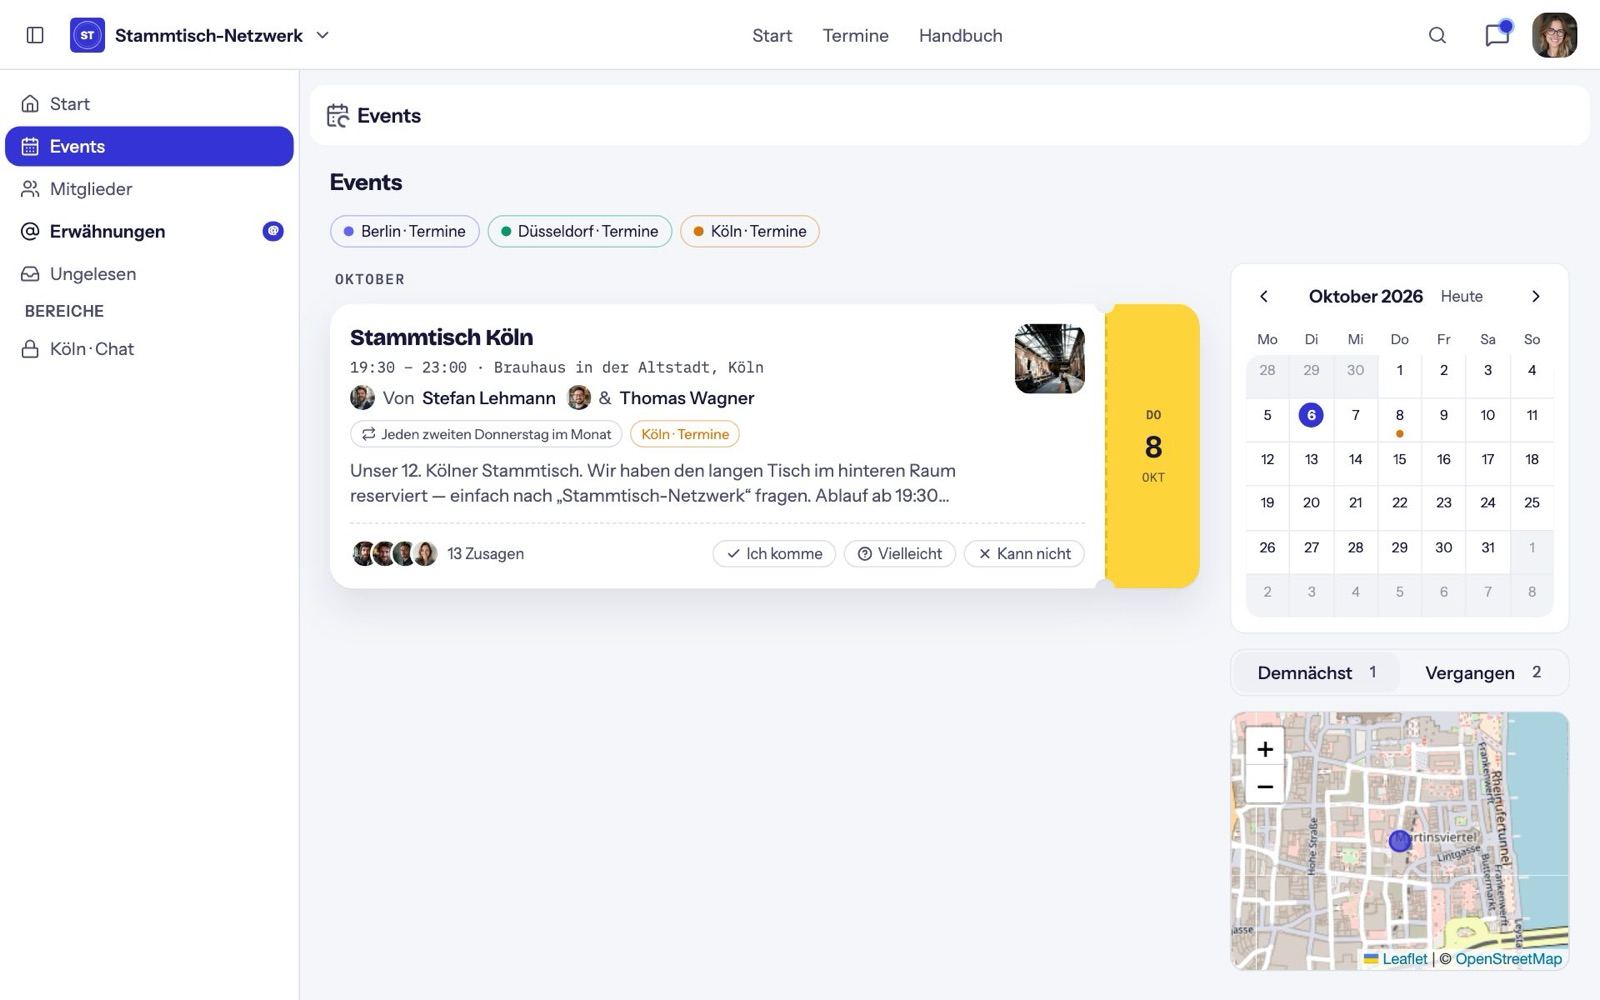The width and height of the screenshot is (1600, 1000).
Task: Go to next month in calendar
Action: click(x=1536, y=296)
